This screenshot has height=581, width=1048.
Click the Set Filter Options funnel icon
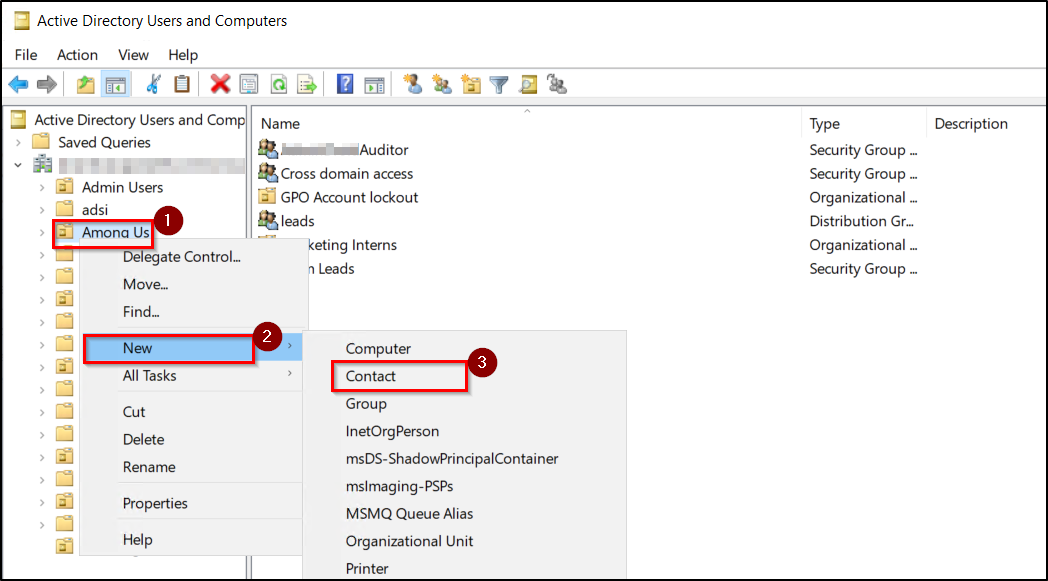498,84
